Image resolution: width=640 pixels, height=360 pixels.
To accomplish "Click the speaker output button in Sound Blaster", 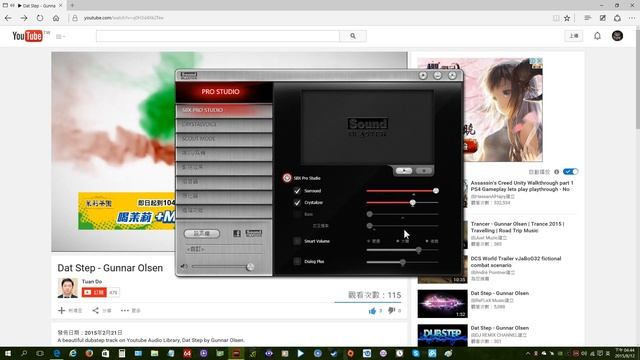I will coord(202,233).
